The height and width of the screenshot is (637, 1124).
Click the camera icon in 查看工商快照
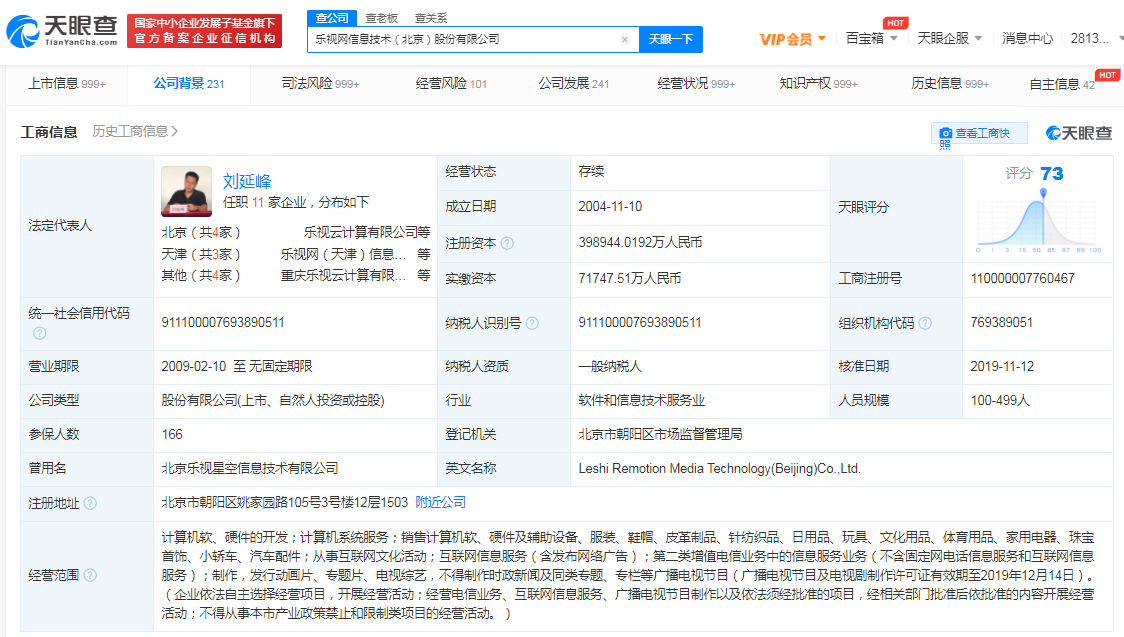pos(946,133)
